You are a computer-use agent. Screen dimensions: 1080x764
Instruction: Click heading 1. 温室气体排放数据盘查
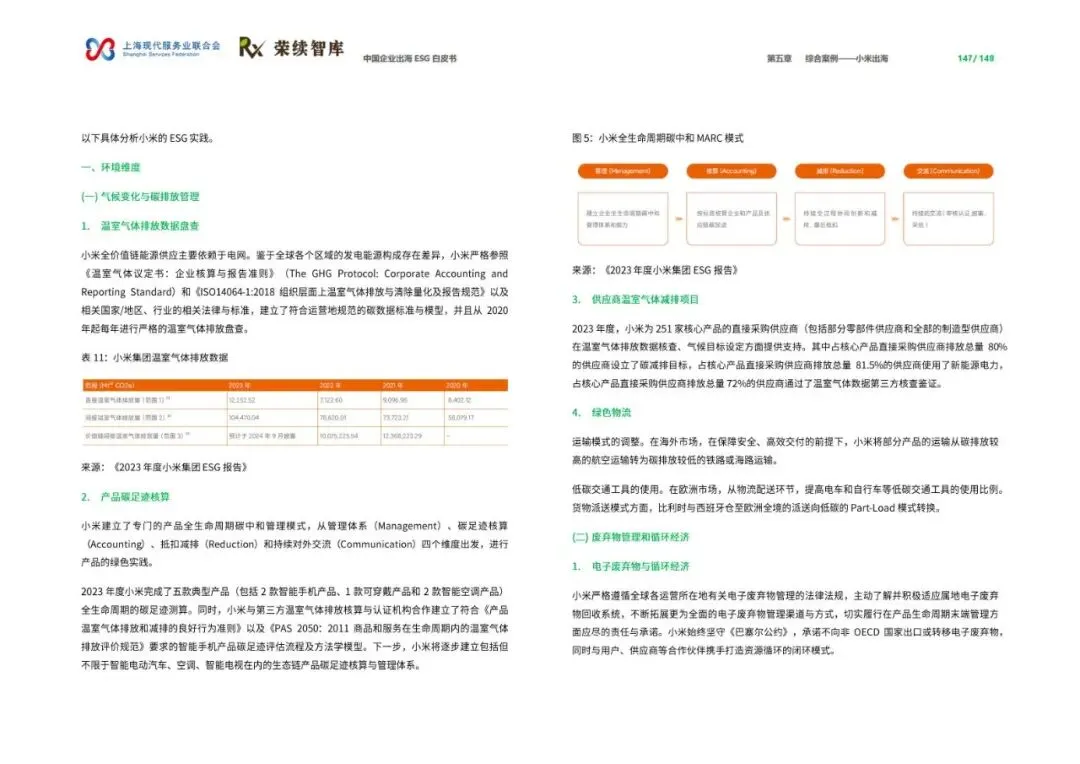click(141, 225)
